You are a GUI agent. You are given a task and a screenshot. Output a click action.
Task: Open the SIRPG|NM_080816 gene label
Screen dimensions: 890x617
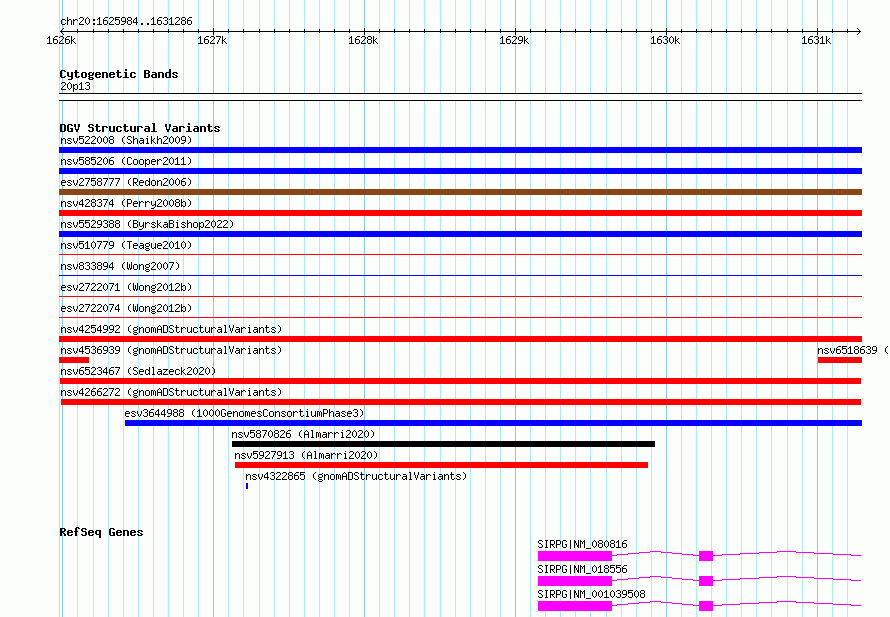582,544
